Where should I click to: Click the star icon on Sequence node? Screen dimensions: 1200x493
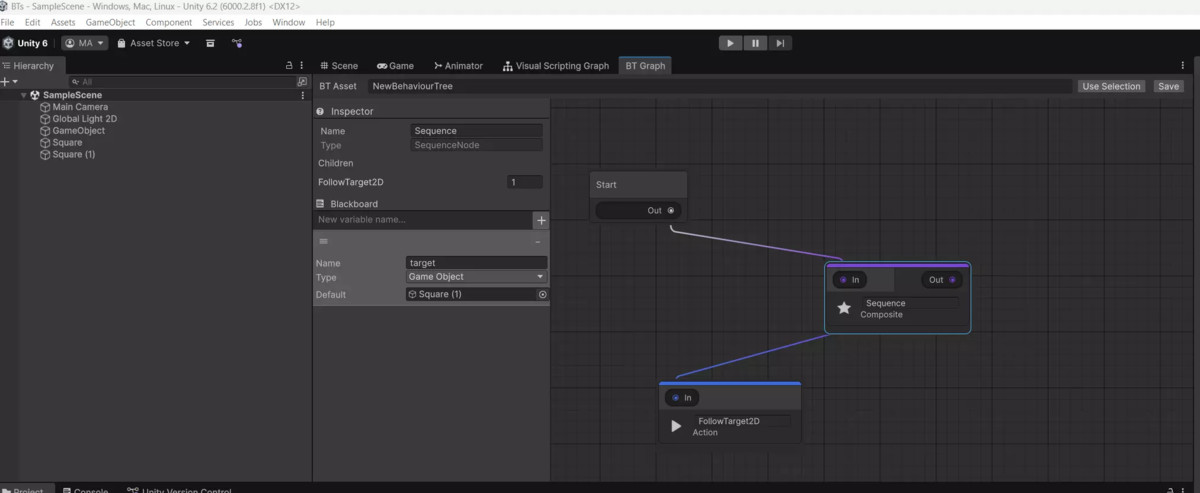pos(844,308)
